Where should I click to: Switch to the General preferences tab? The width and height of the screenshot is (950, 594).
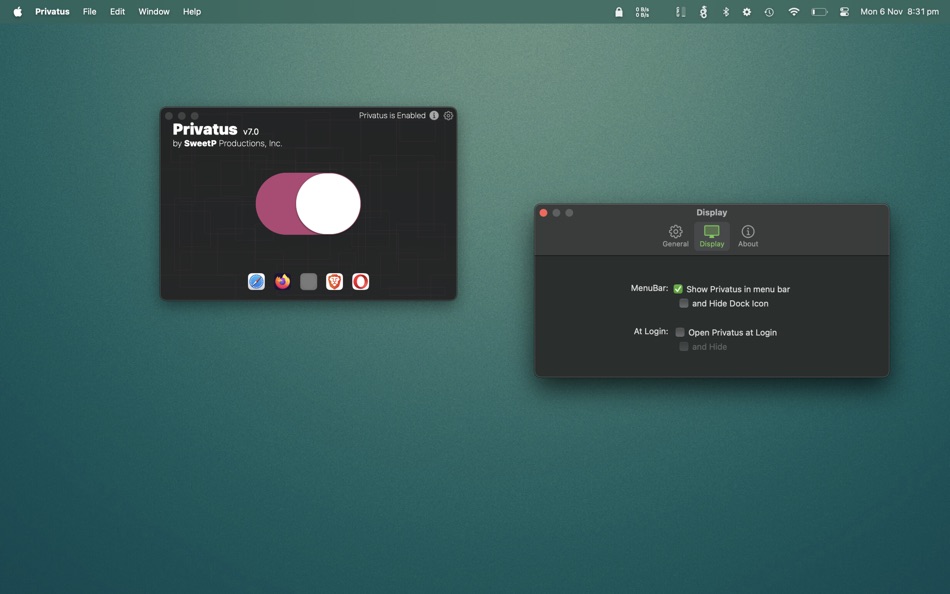pyautogui.click(x=676, y=236)
